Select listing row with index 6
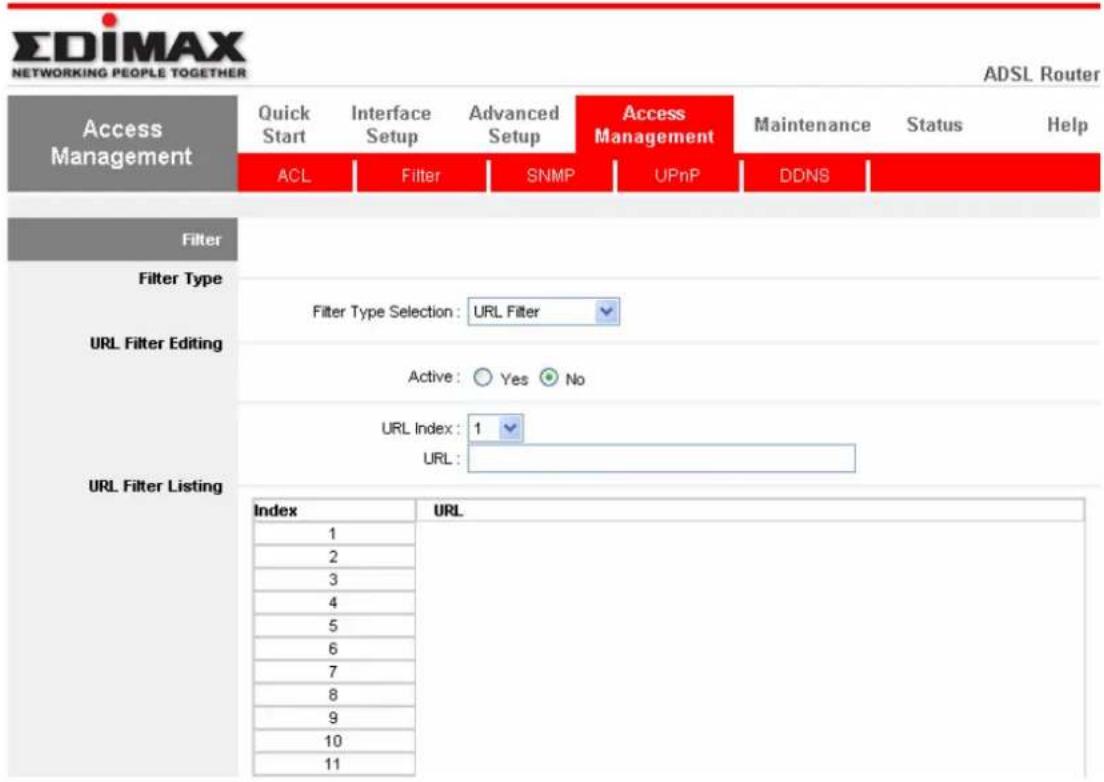Screen dimensions: 1104x782 [x=334, y=649]
